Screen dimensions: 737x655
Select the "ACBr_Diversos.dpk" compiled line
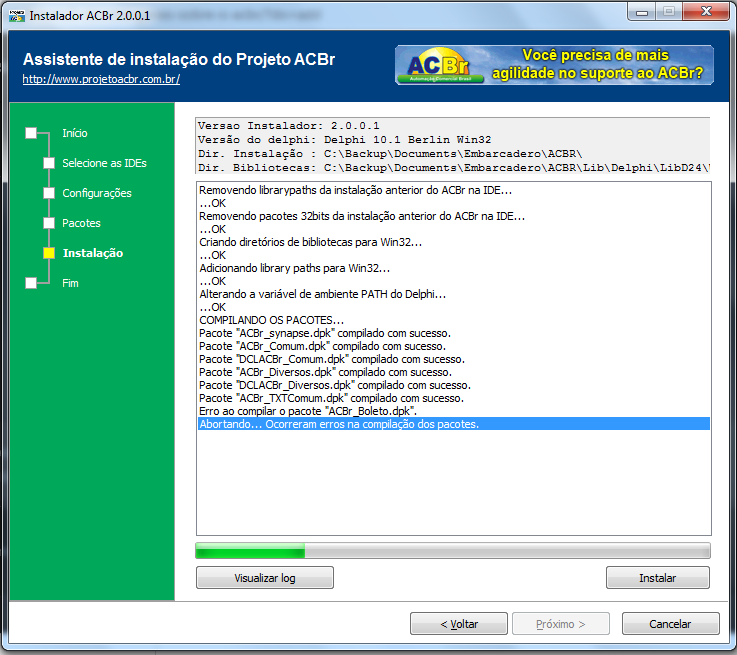454,372
